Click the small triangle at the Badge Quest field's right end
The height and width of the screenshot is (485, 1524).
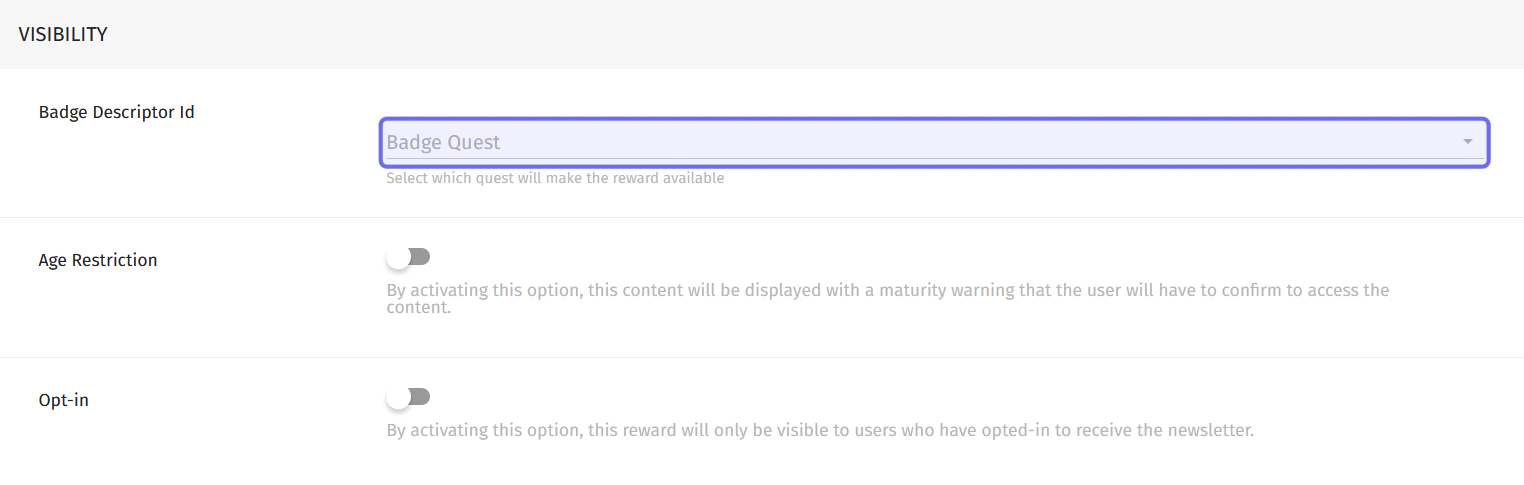tap(1467, 142)
